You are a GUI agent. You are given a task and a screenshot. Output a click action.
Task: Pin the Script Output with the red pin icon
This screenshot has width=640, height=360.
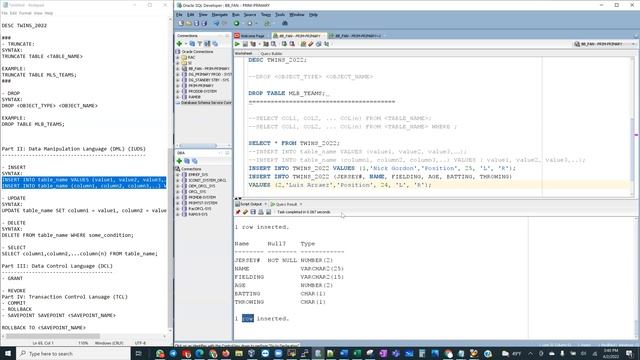[238, 212]
